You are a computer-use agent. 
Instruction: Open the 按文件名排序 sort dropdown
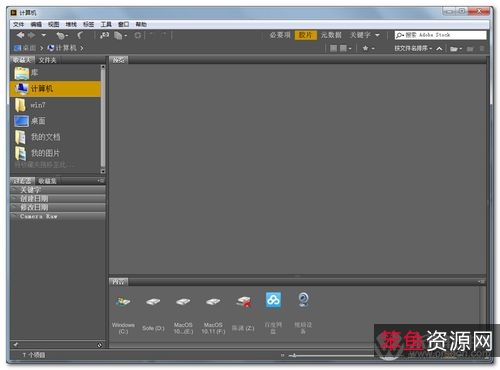(x=413, y=49)
